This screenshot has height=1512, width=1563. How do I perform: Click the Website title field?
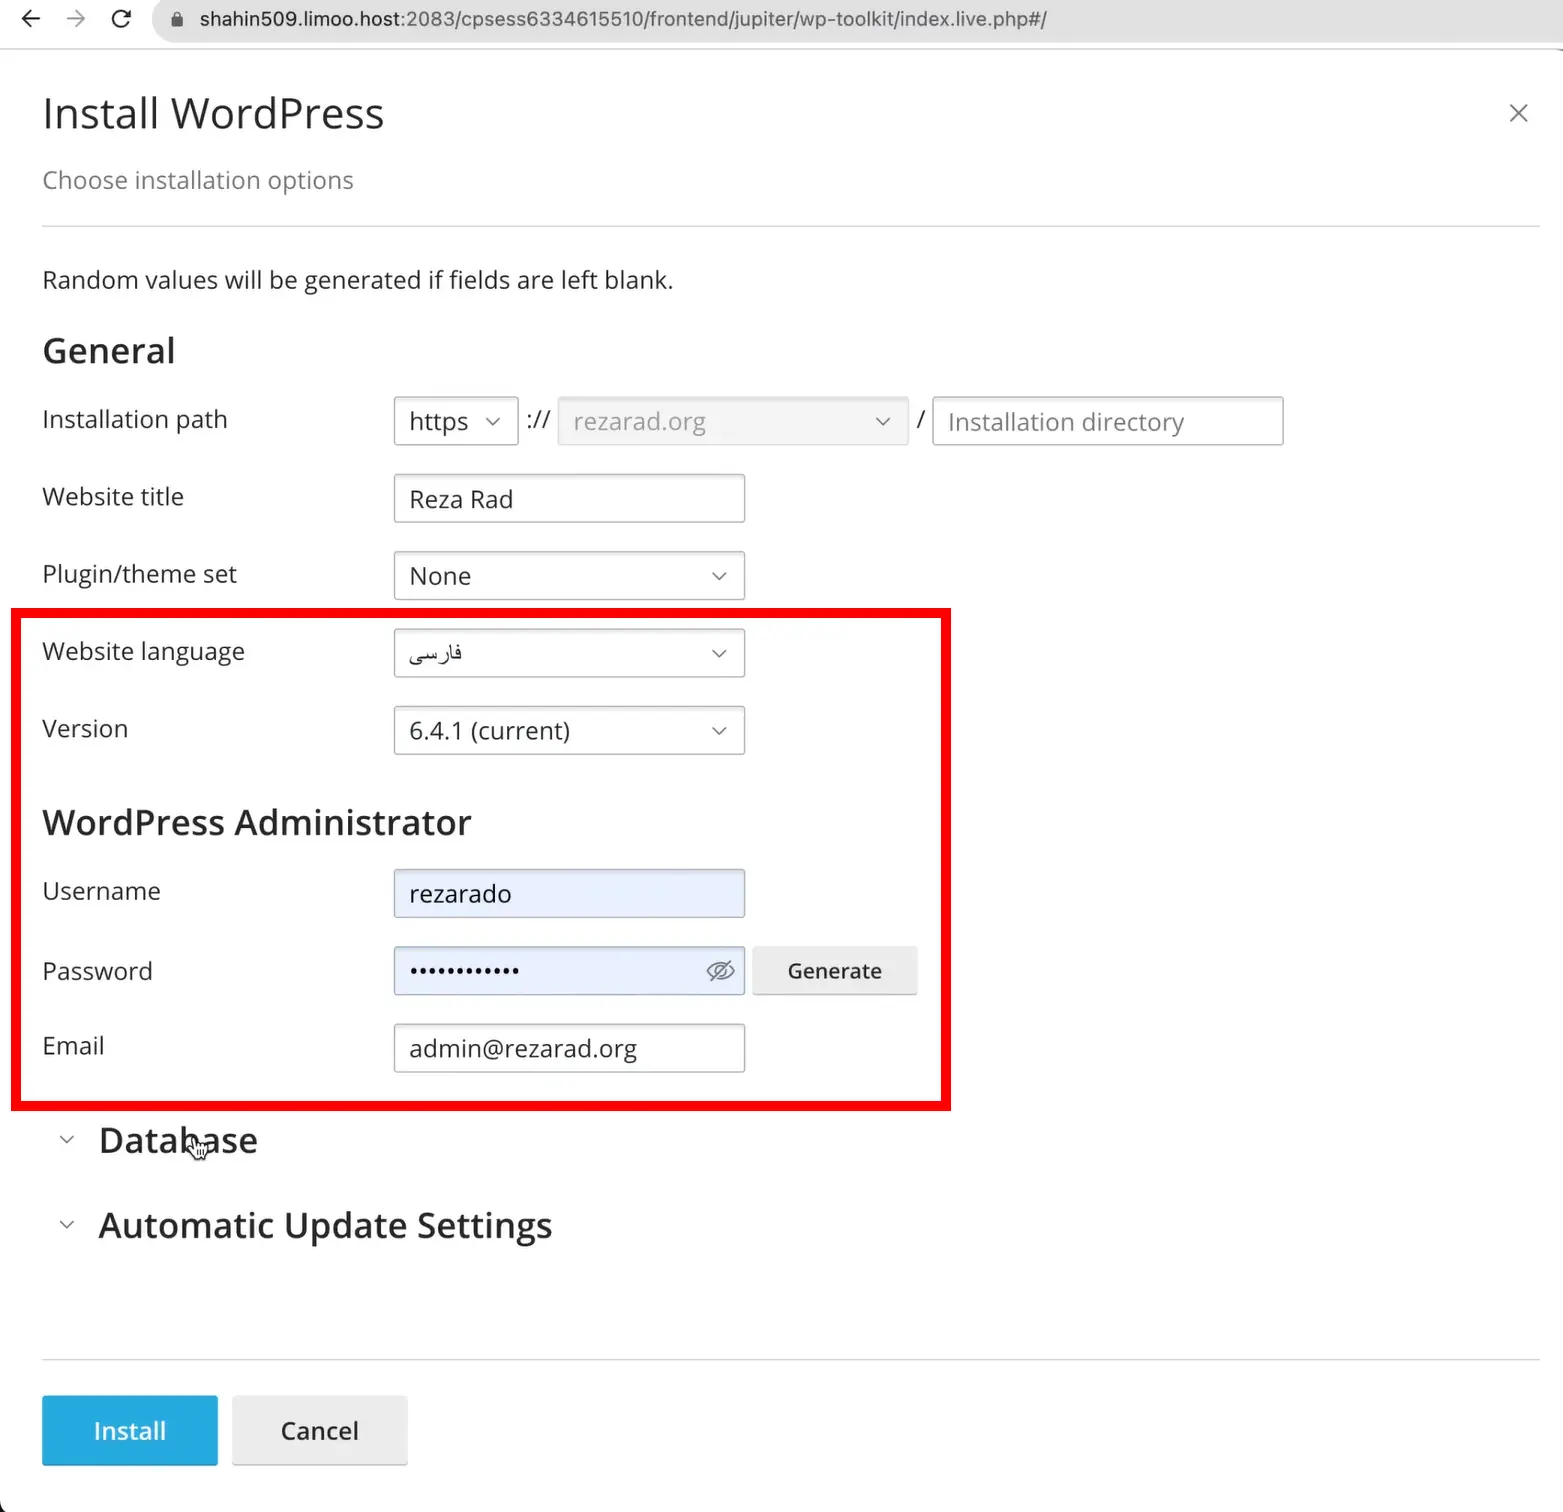(x=569, y=499)
